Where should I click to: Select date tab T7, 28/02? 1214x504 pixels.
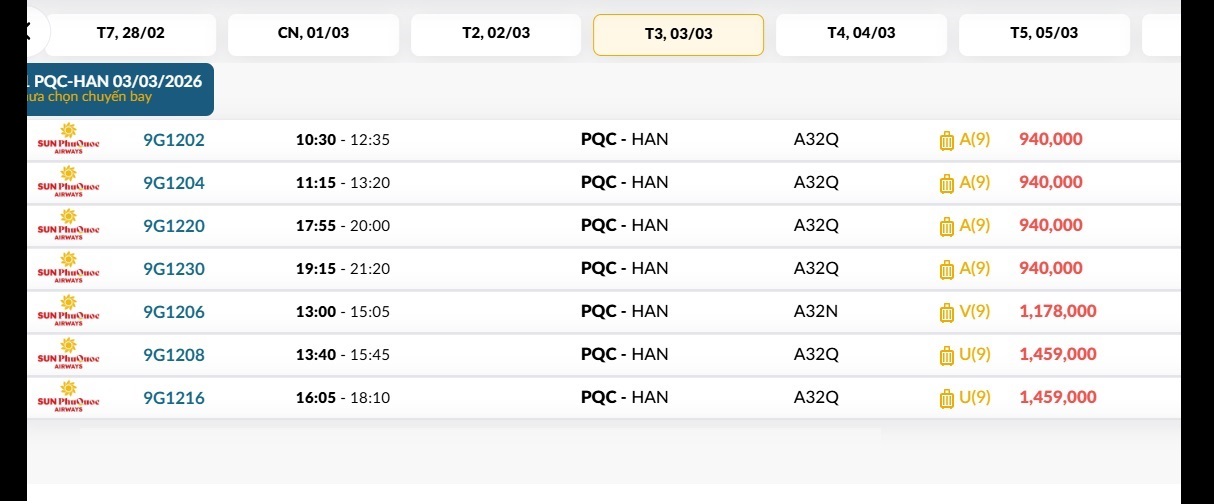coord(130,34)
